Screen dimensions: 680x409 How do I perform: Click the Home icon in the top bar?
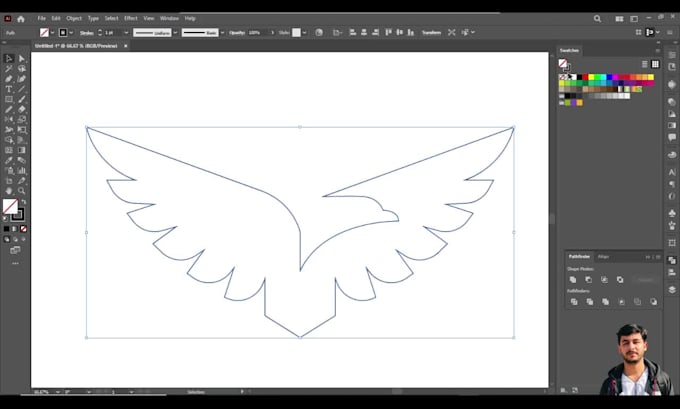tap(21, 18)
